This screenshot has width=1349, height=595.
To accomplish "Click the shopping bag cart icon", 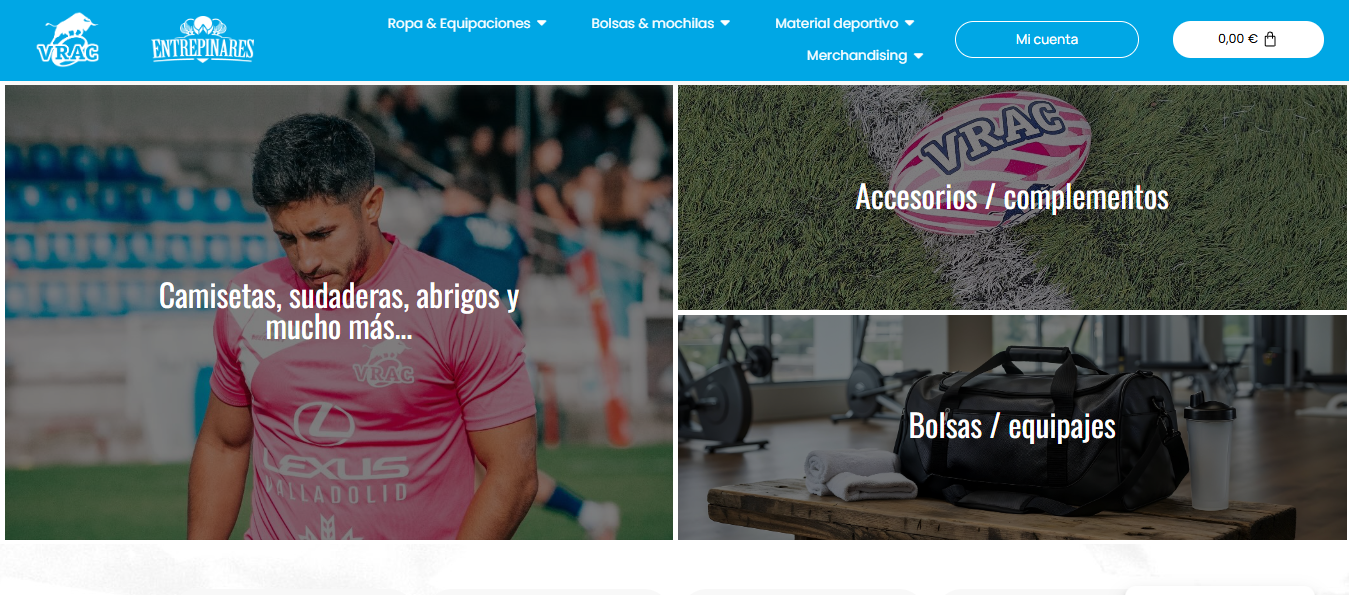I will click(1270, 40).
